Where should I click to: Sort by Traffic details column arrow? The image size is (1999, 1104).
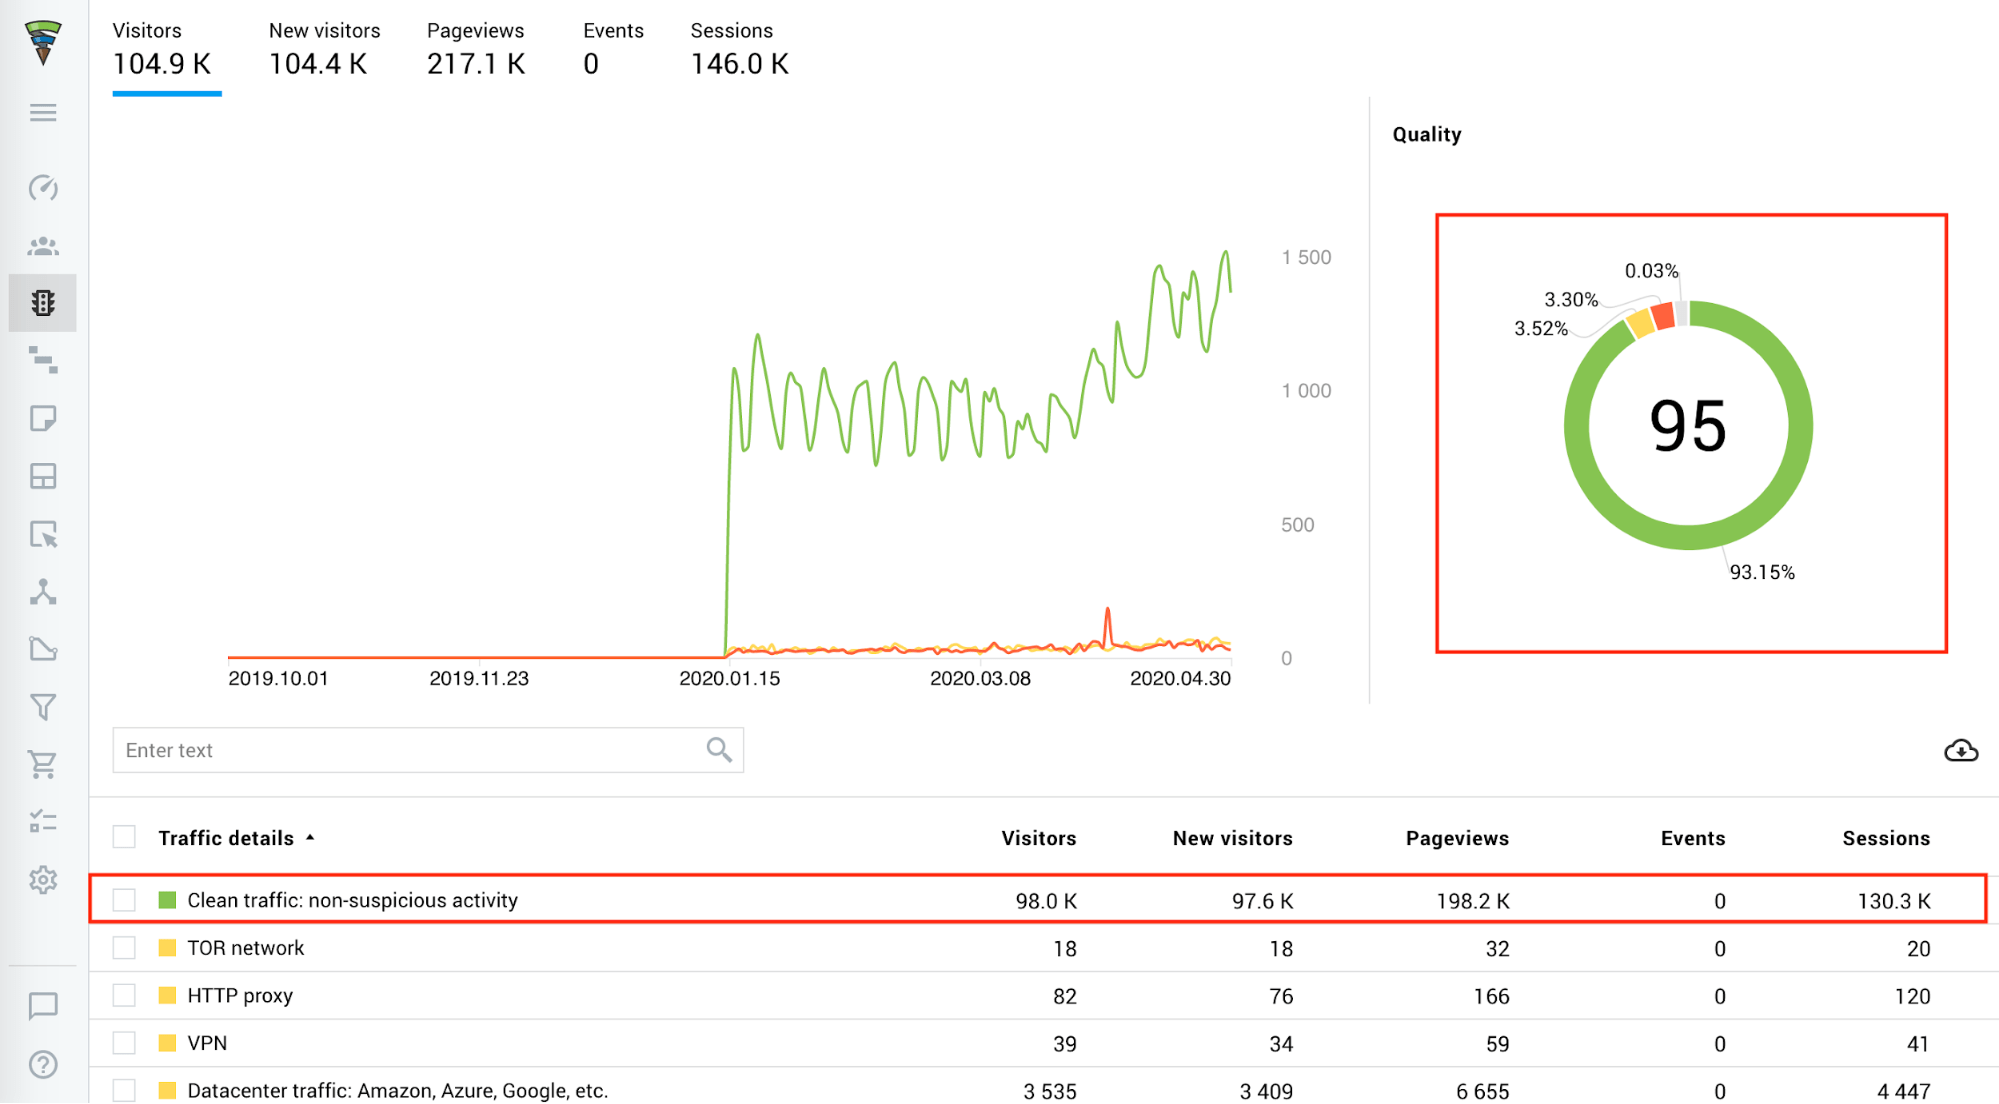[310, 838]
